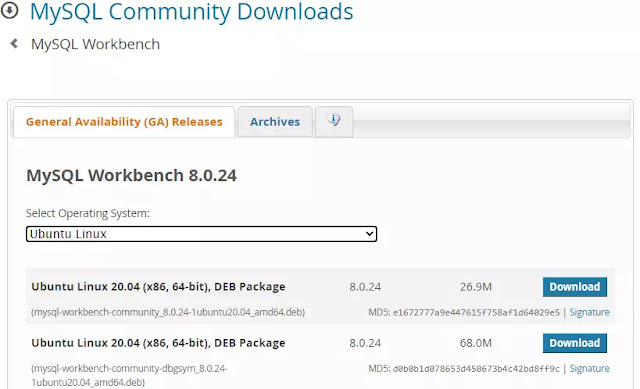This screenshot has width=640, height=389.
Task: Download the 68.0M dbgsym DEB package
Action: point(575,343)
